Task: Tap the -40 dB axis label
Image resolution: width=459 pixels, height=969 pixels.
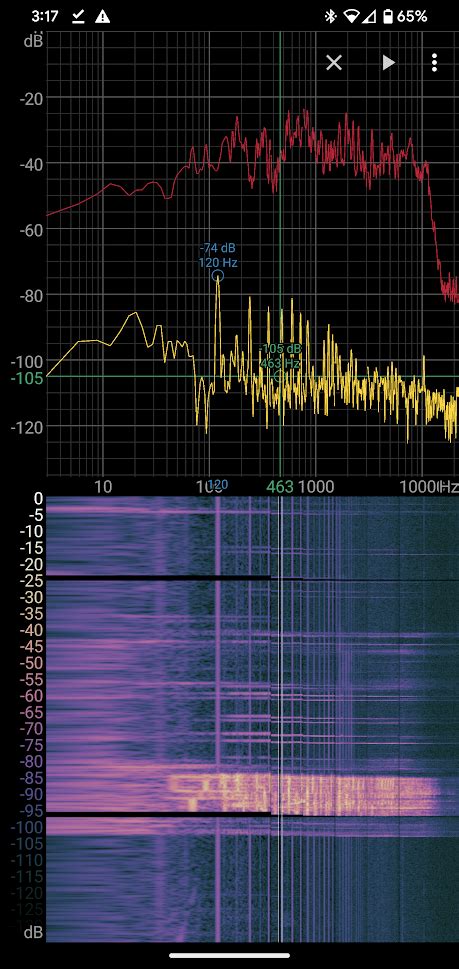Action: [31, 164]
